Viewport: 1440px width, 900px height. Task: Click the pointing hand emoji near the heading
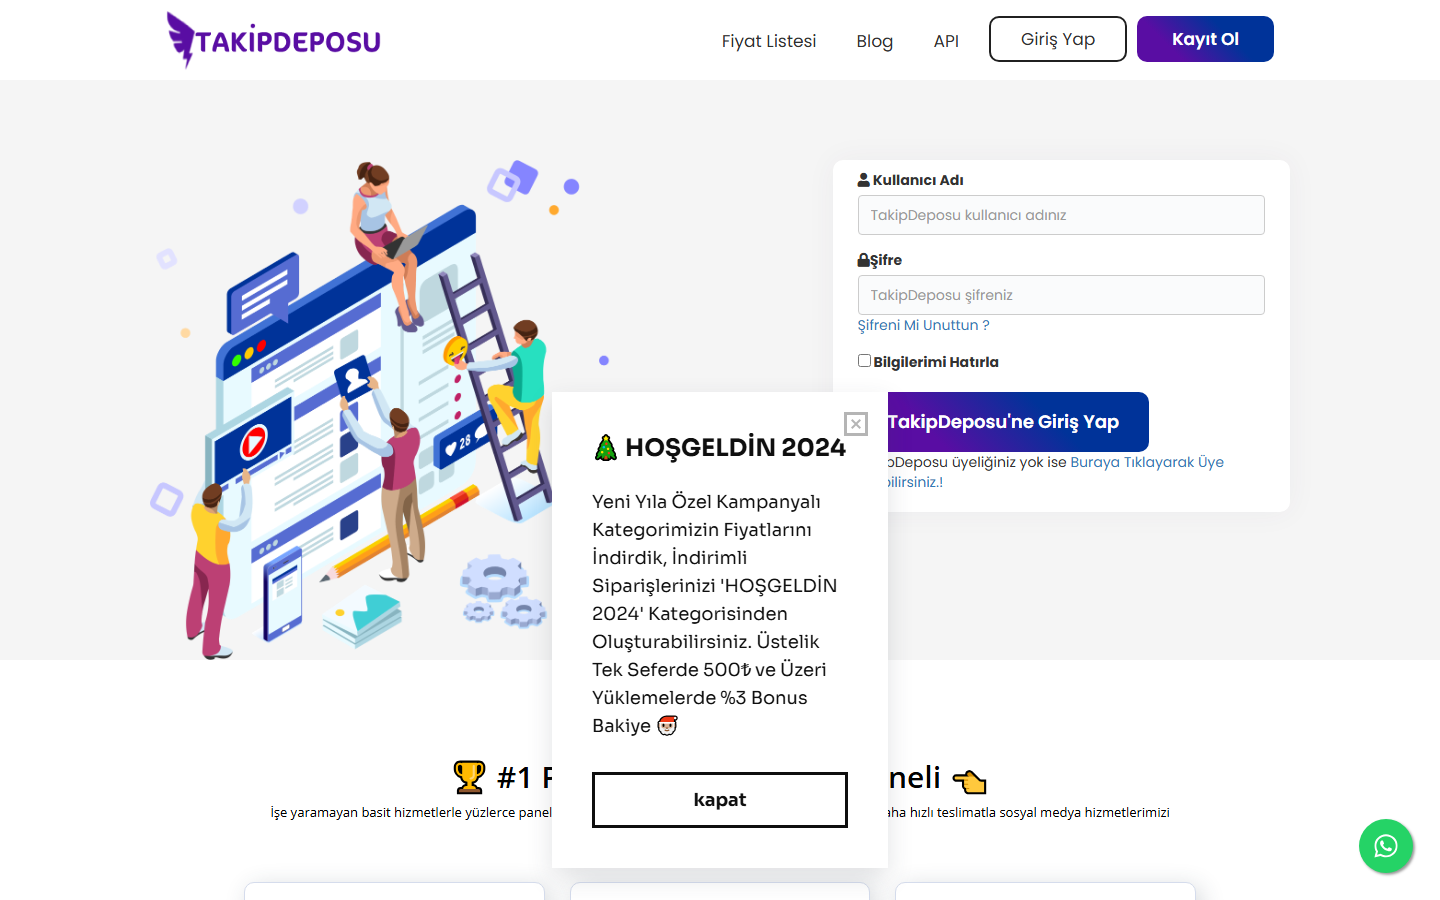pyautogui.click(x=969, y=780)
